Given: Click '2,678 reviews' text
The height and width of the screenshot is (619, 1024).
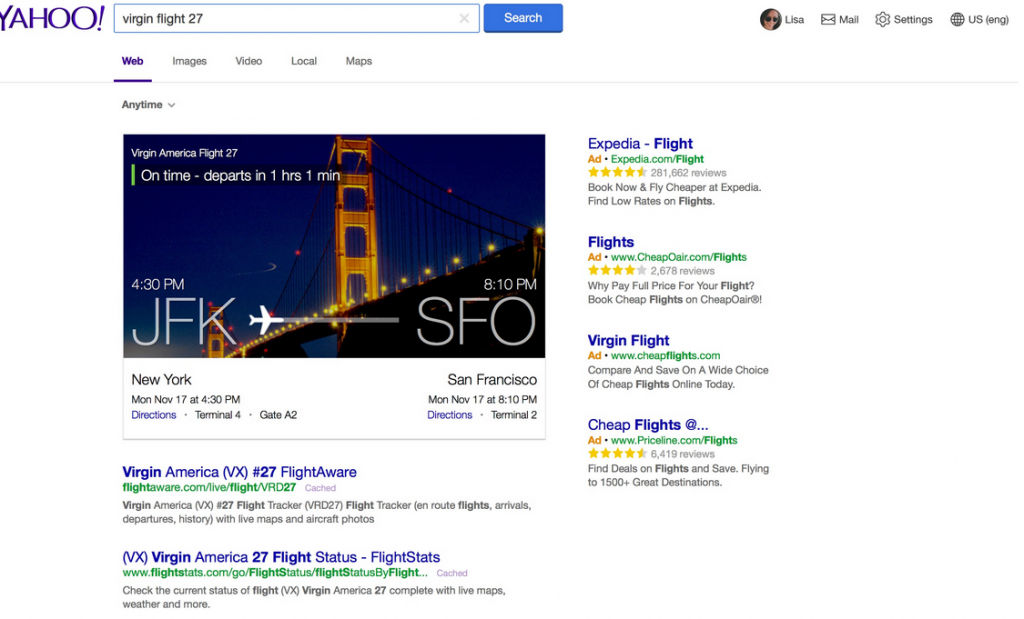Looking at the screenshot, I should (682, 271).
